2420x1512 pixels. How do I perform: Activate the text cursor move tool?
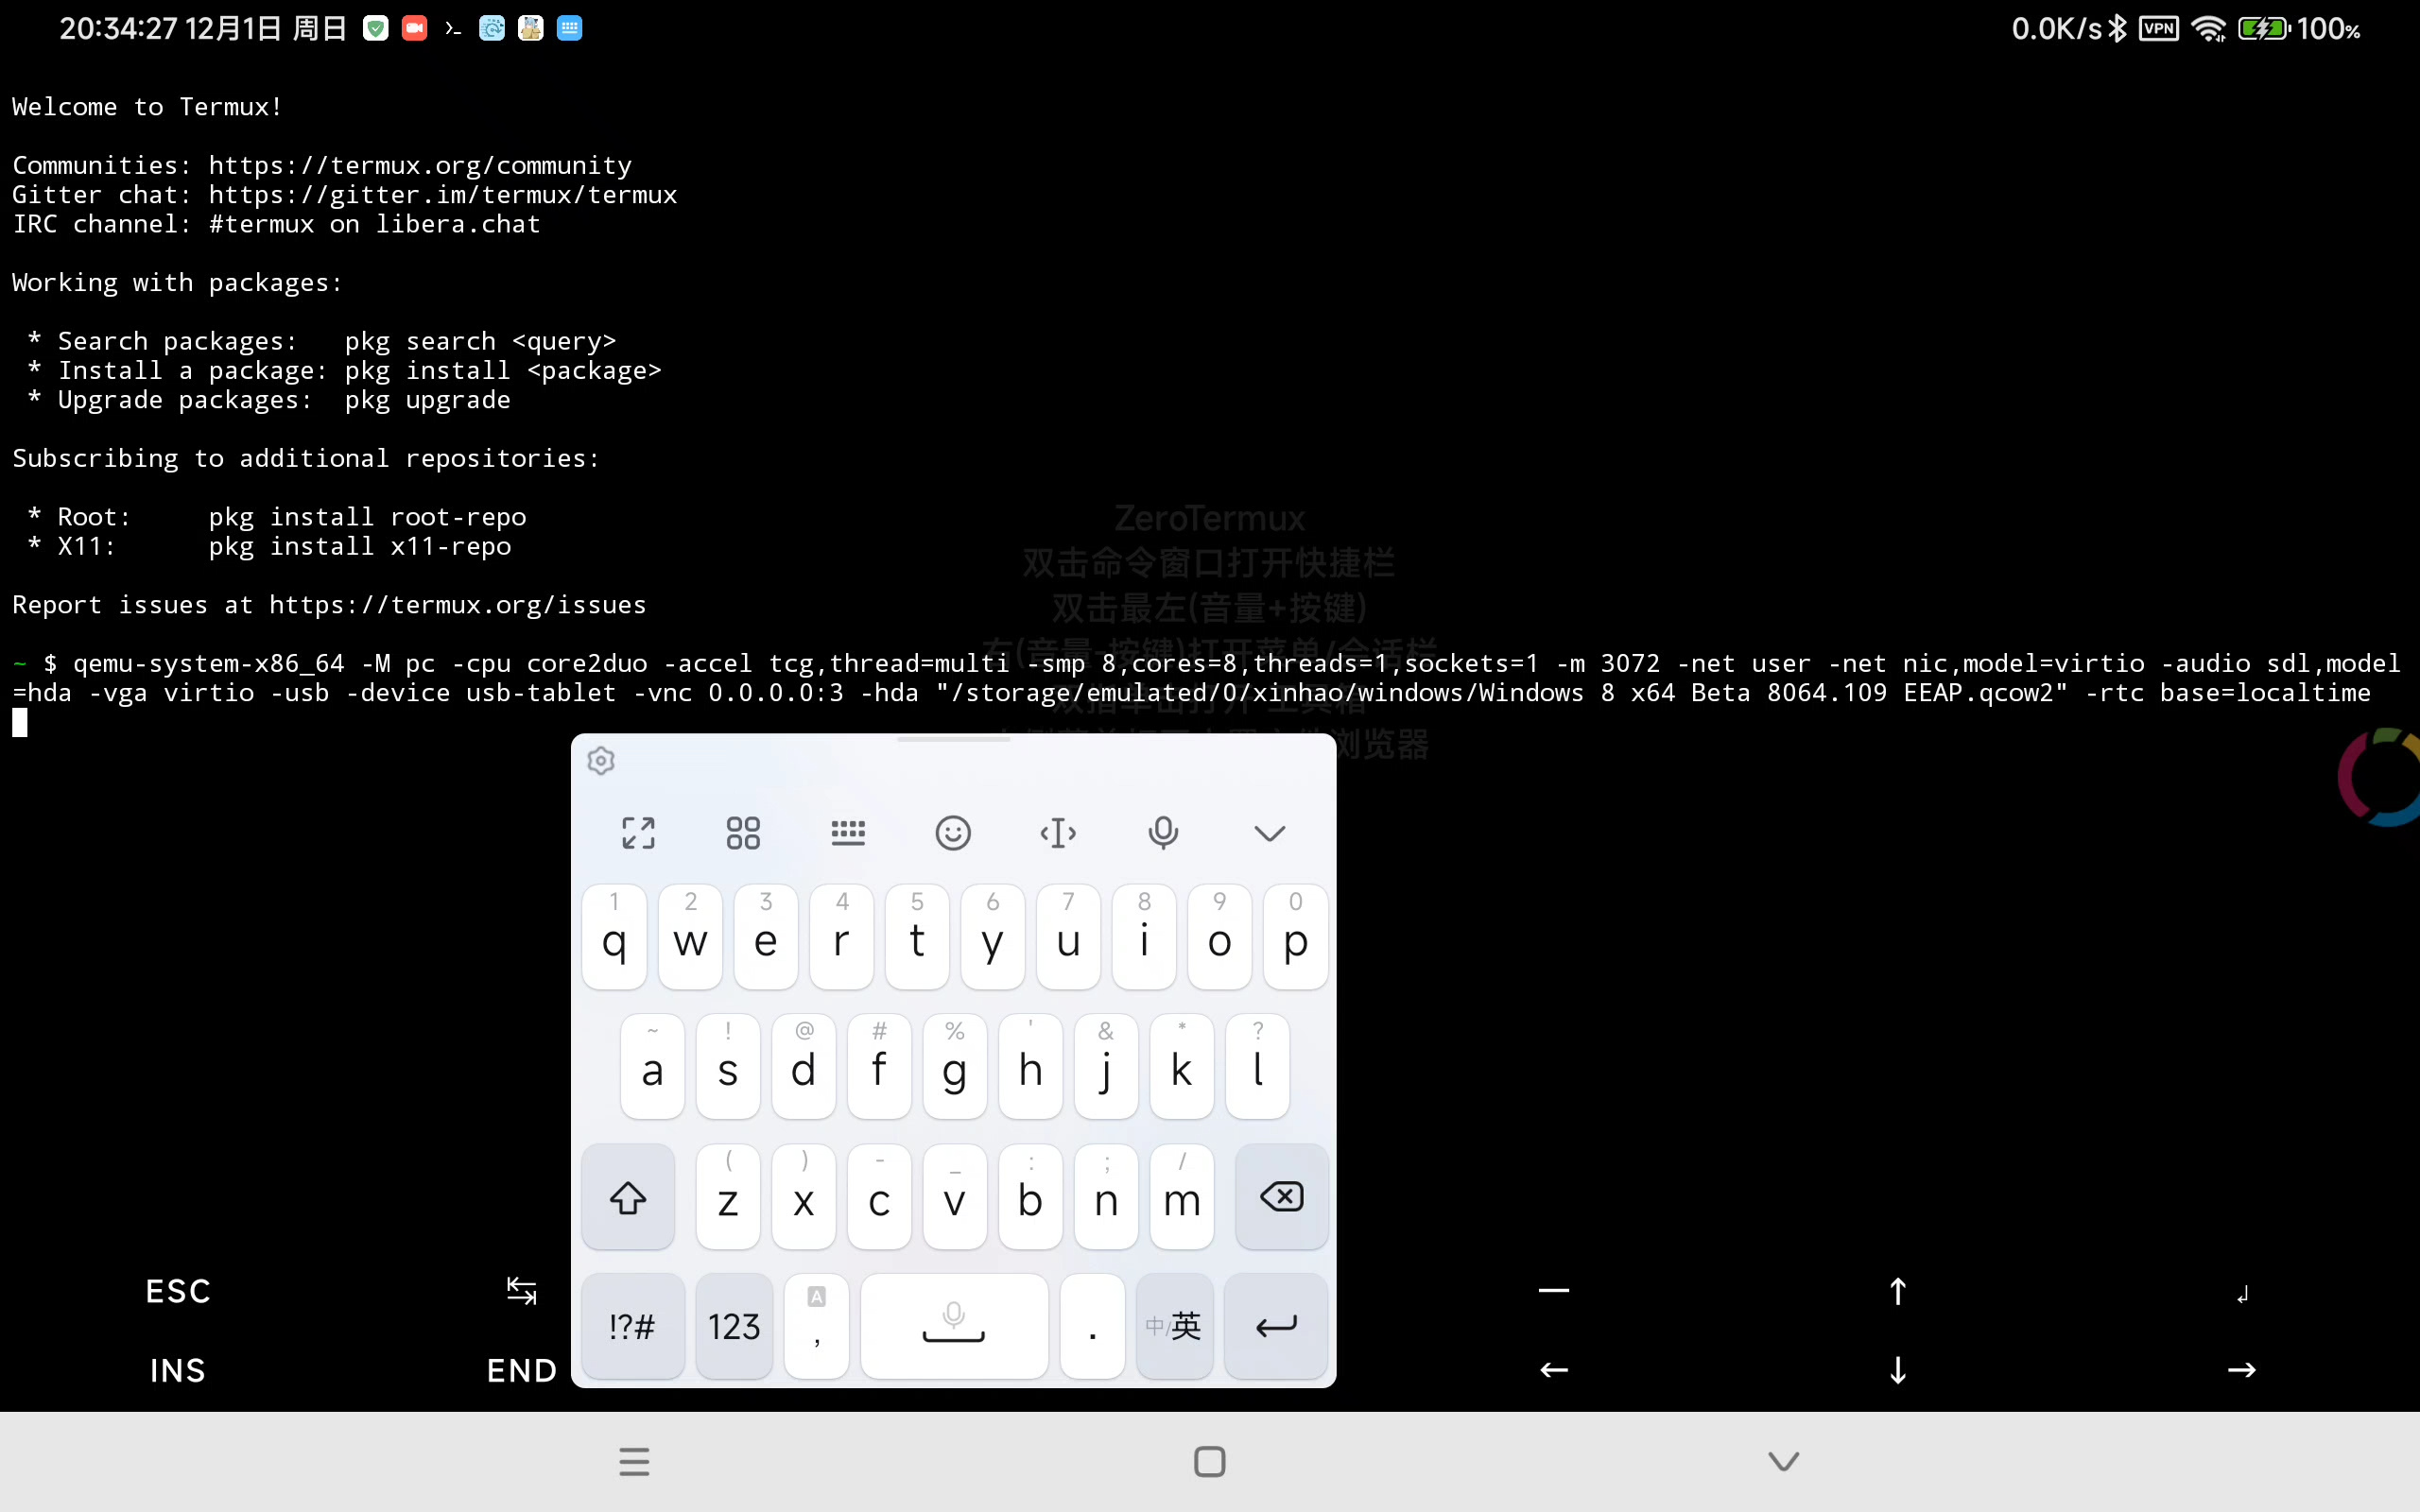pos(1058,833)
